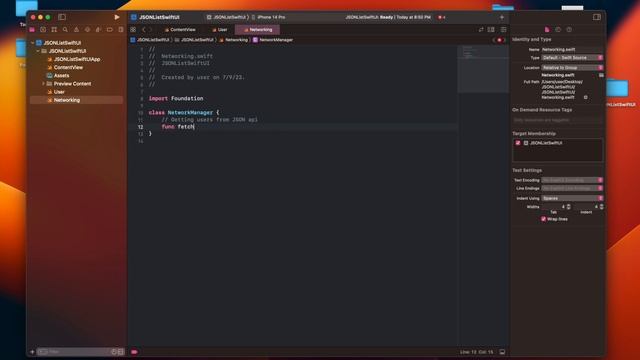640x360 pixels.
Task: Open User file in navigator
Action: 59,92
